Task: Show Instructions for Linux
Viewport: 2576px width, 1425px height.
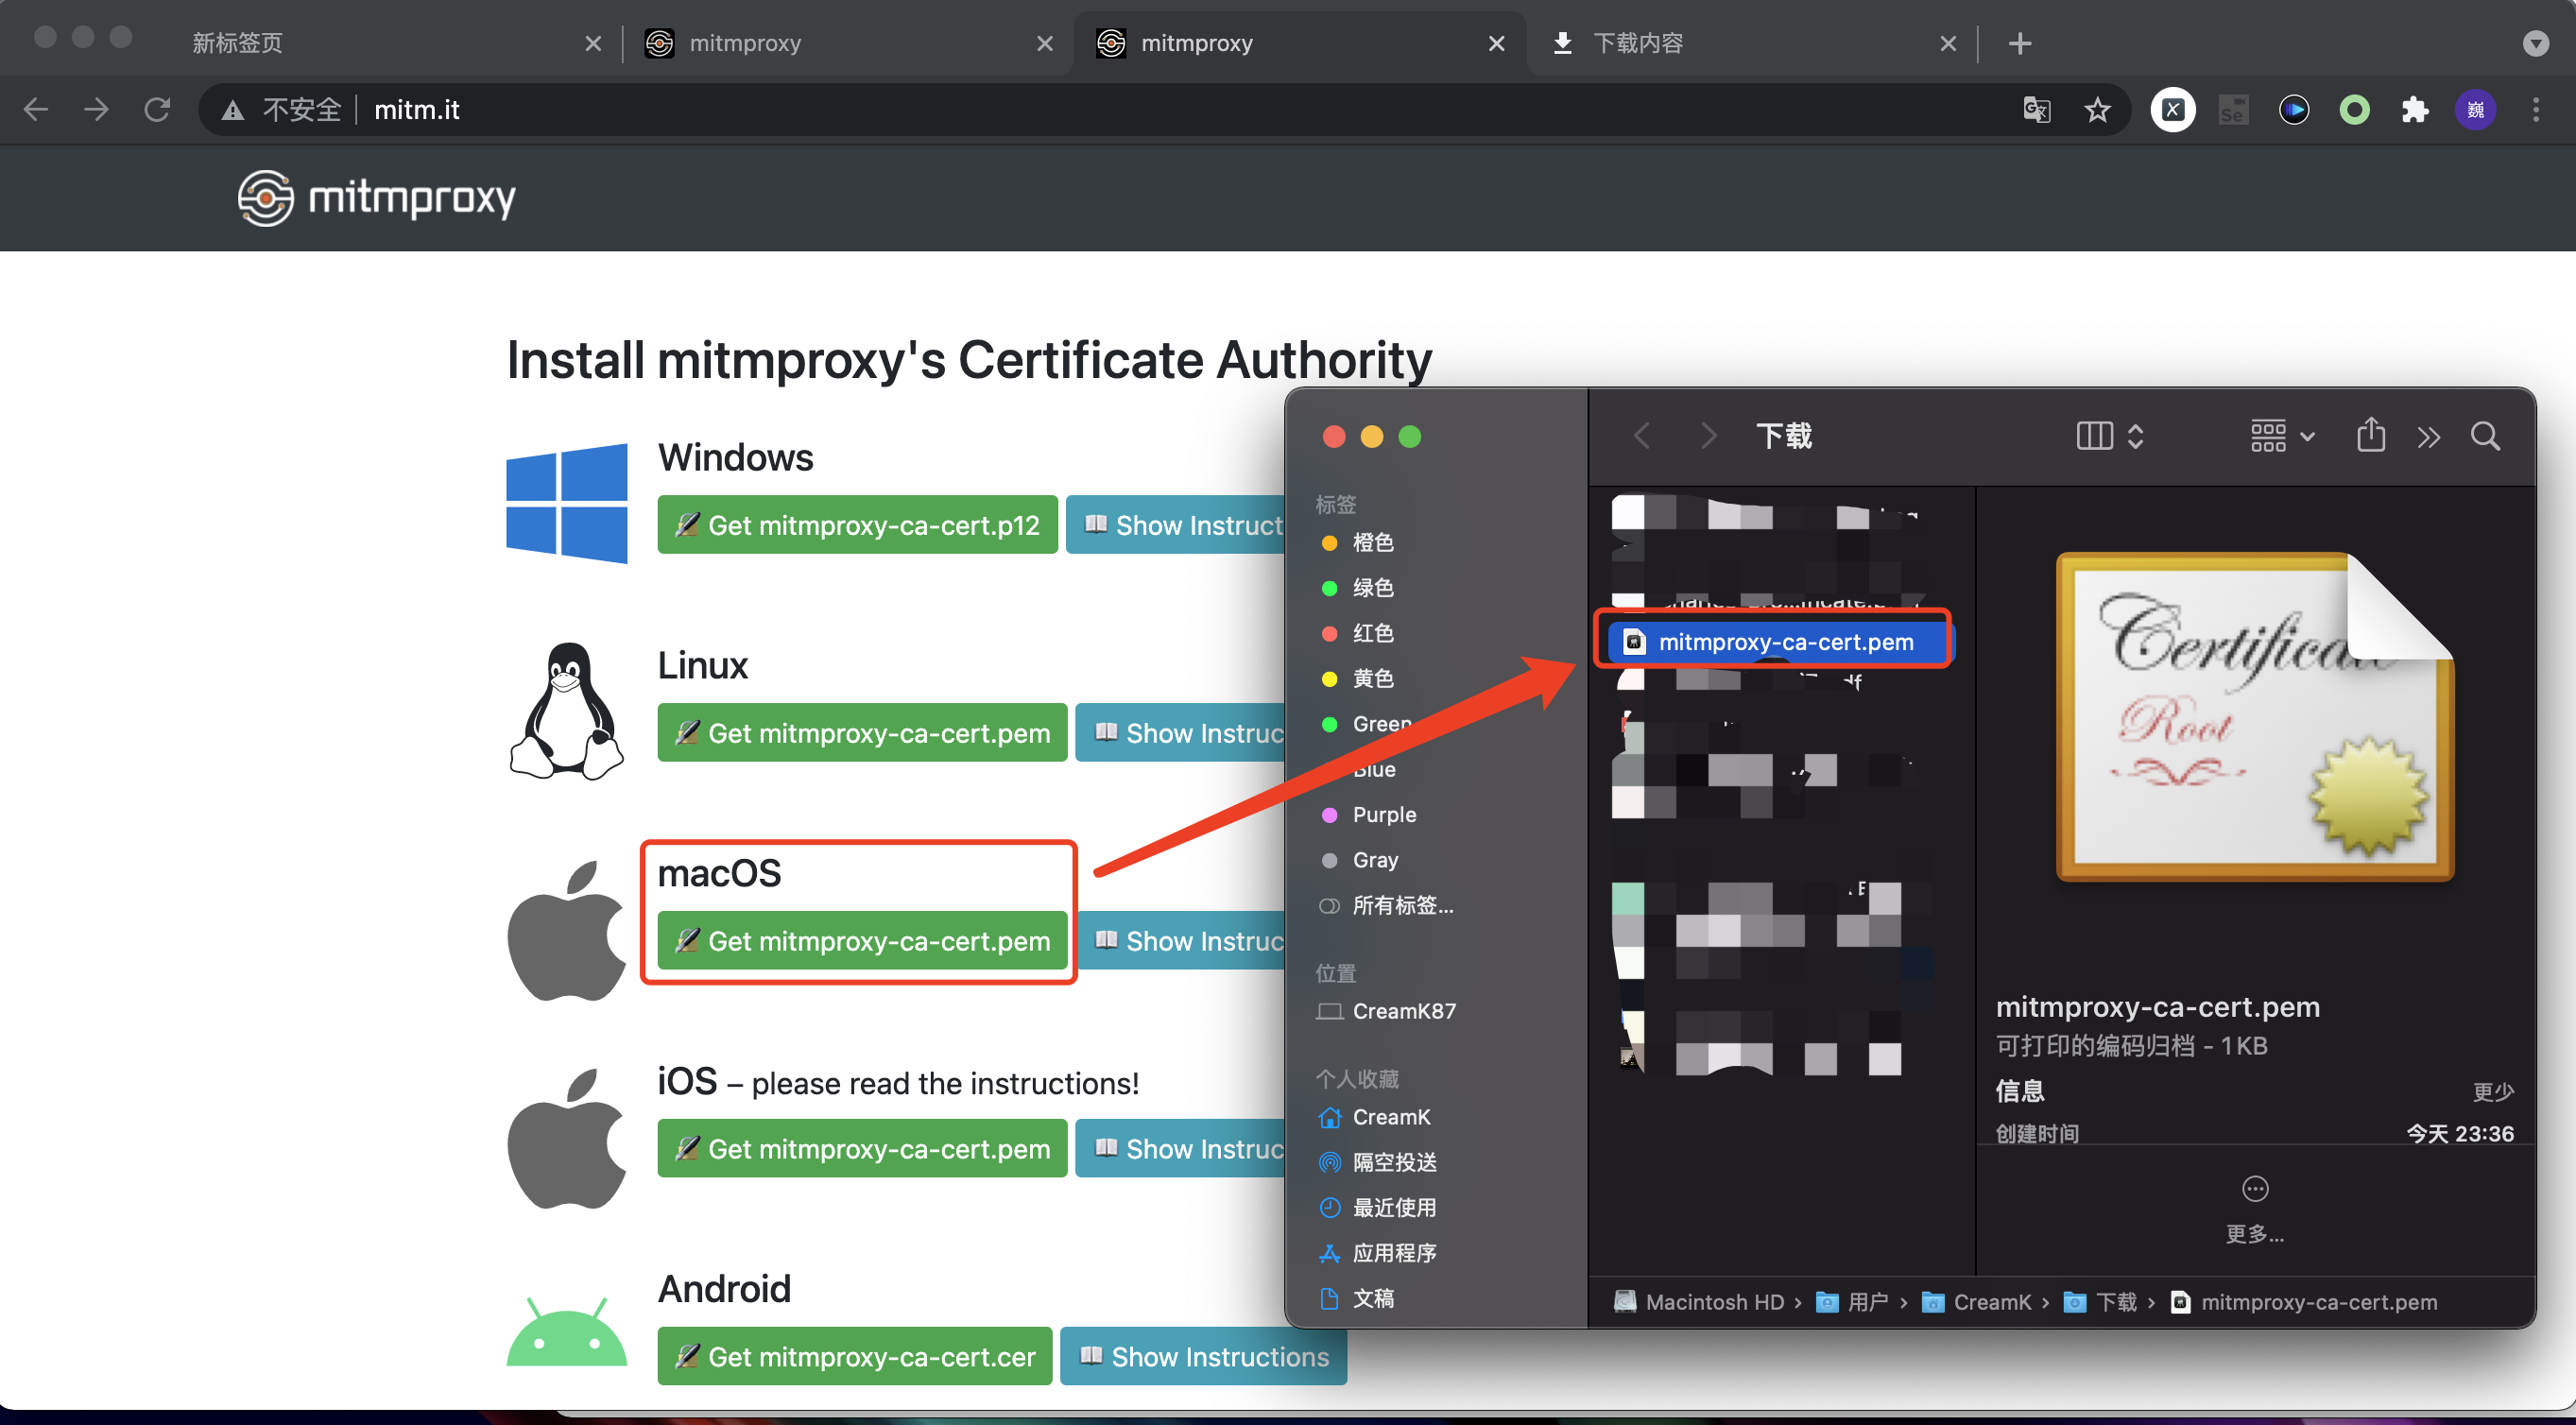Action: pyautogui.click(x=1180, y=733)
